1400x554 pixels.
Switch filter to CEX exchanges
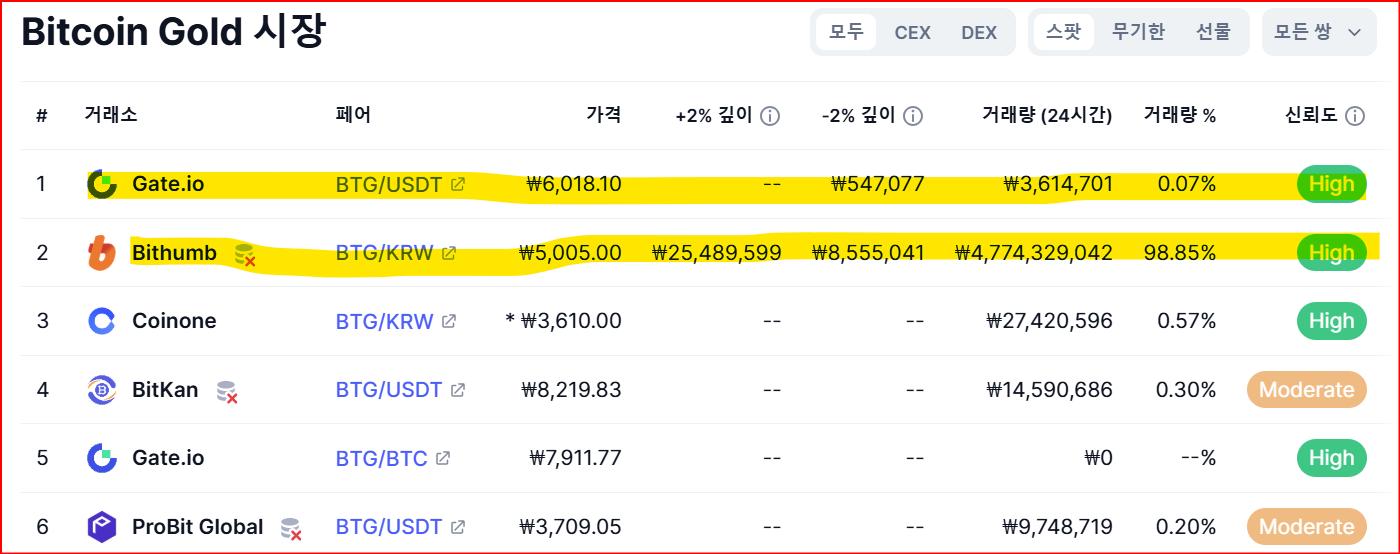(912, 32)
